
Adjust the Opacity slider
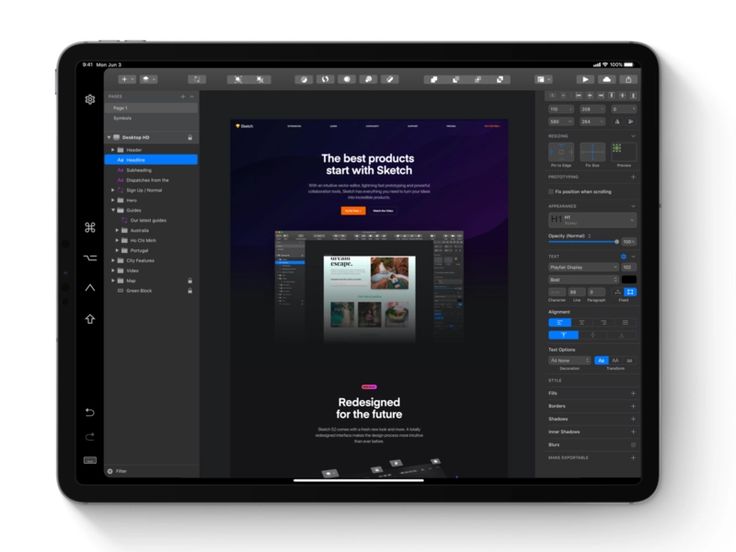(x=584, y=242)
